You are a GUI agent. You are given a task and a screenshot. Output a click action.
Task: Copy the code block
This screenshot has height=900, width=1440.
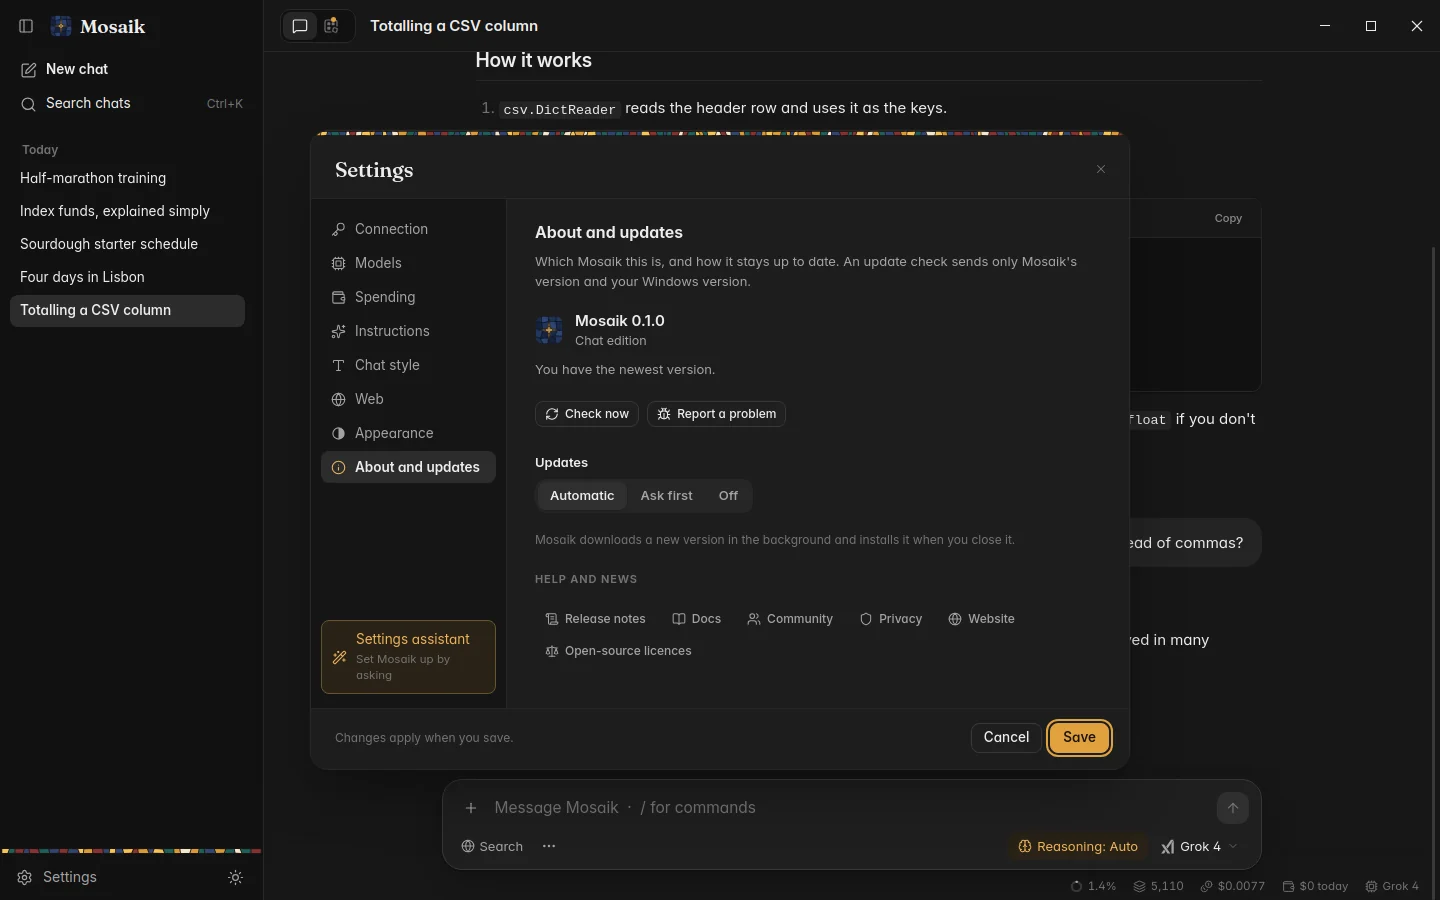click(1228, 218)
